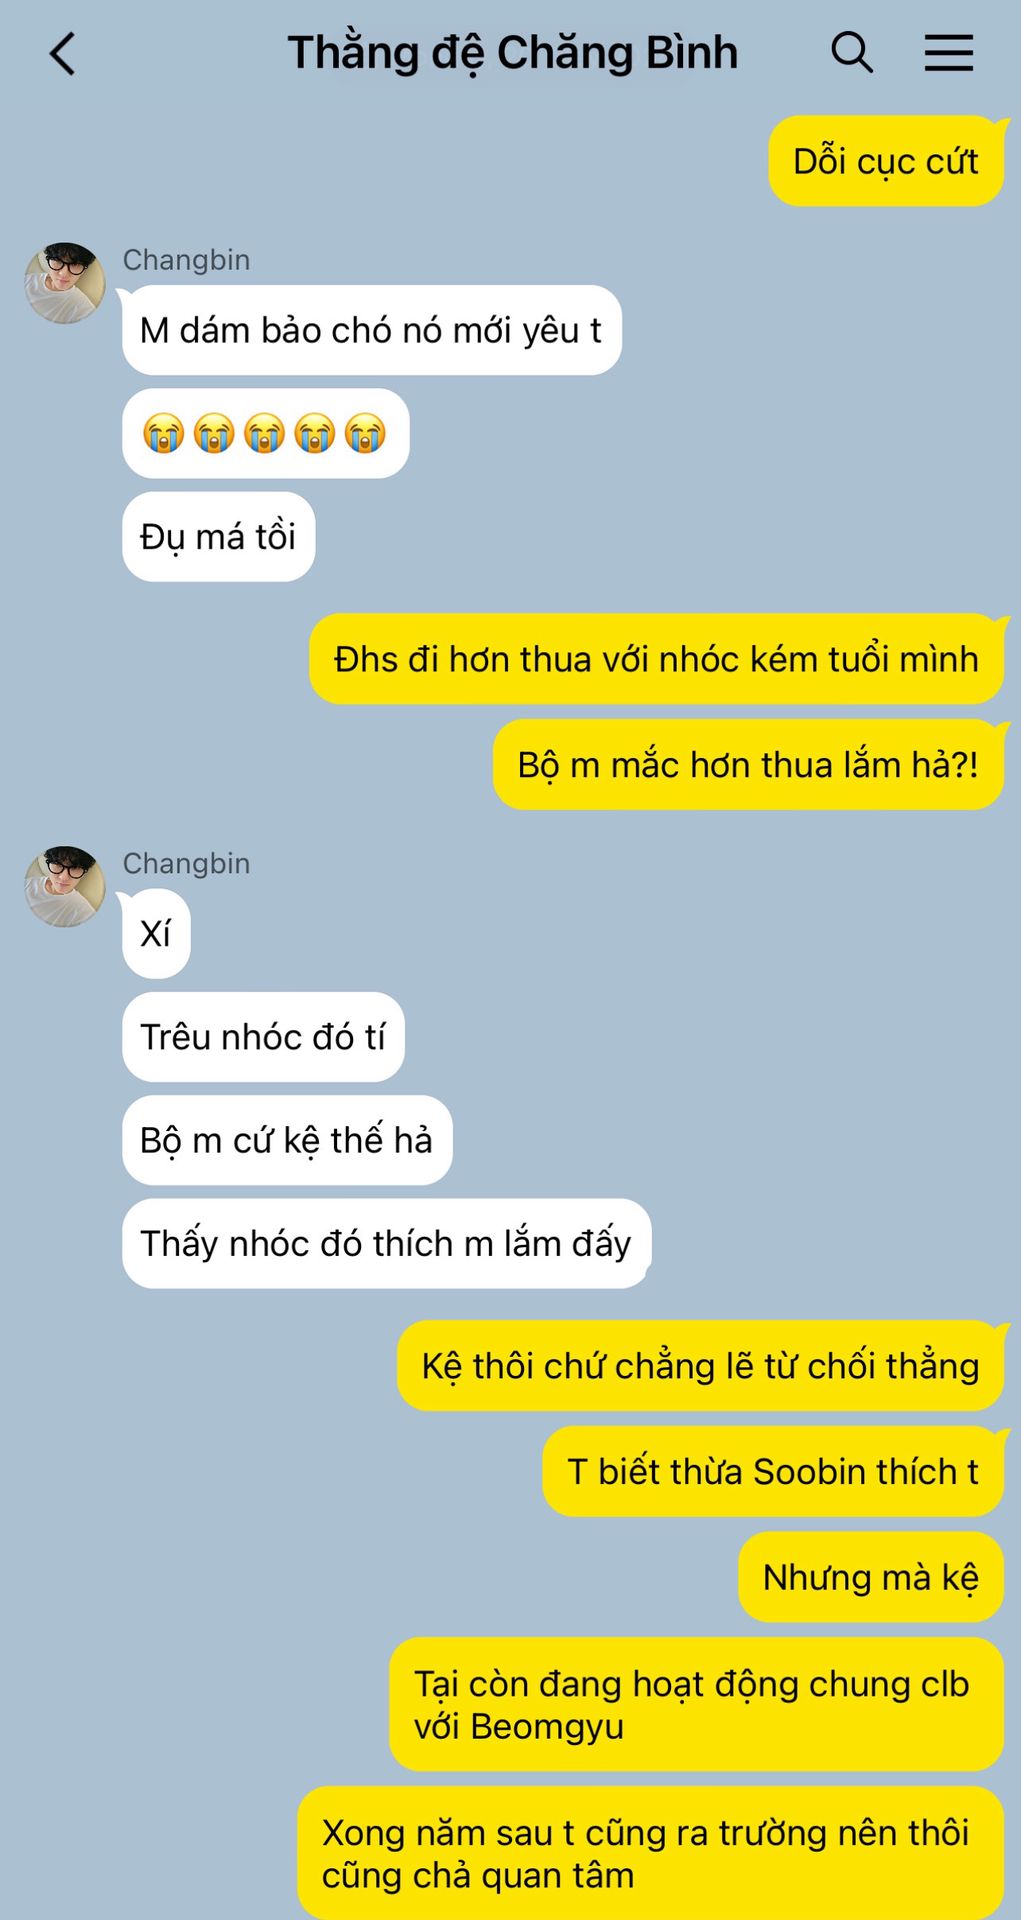Open the chat search magnifier icon

pyautogui.click(x=852, y=52)
